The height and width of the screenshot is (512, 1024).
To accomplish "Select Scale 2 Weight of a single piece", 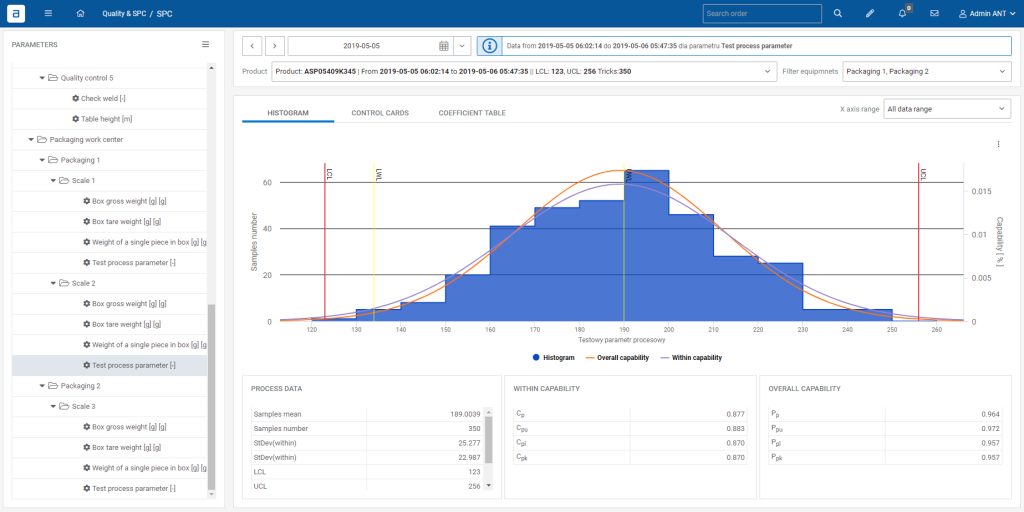I will (x=145, y=345).
